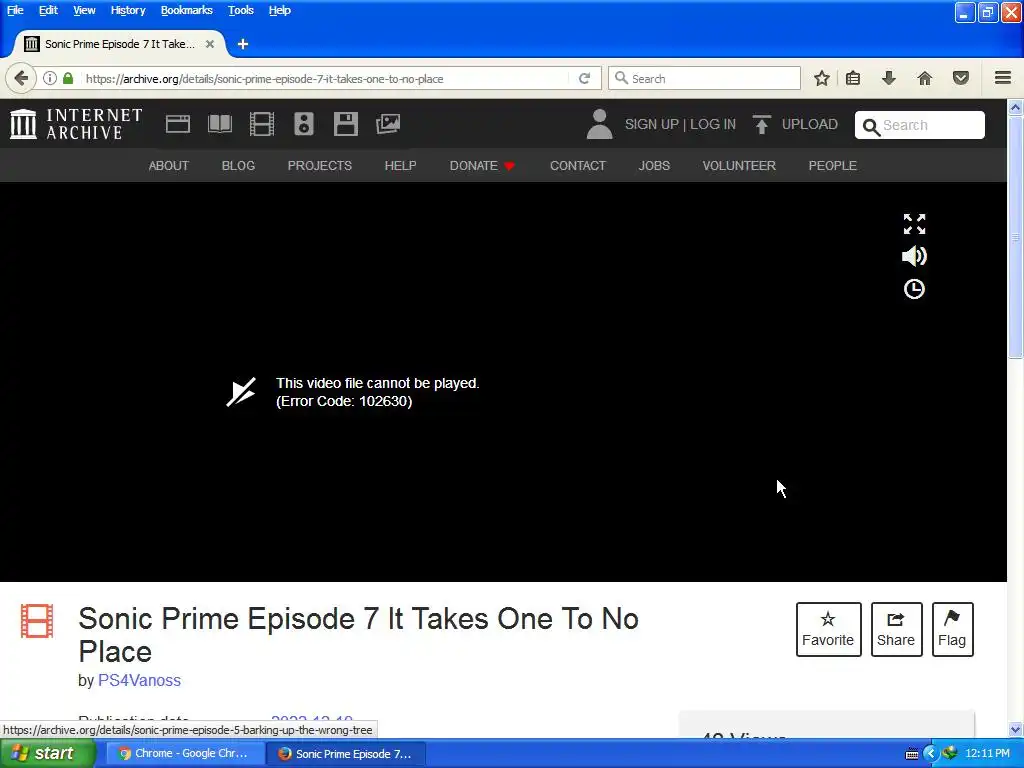
Task: Click the DONATE link
Action: (482, 166)
